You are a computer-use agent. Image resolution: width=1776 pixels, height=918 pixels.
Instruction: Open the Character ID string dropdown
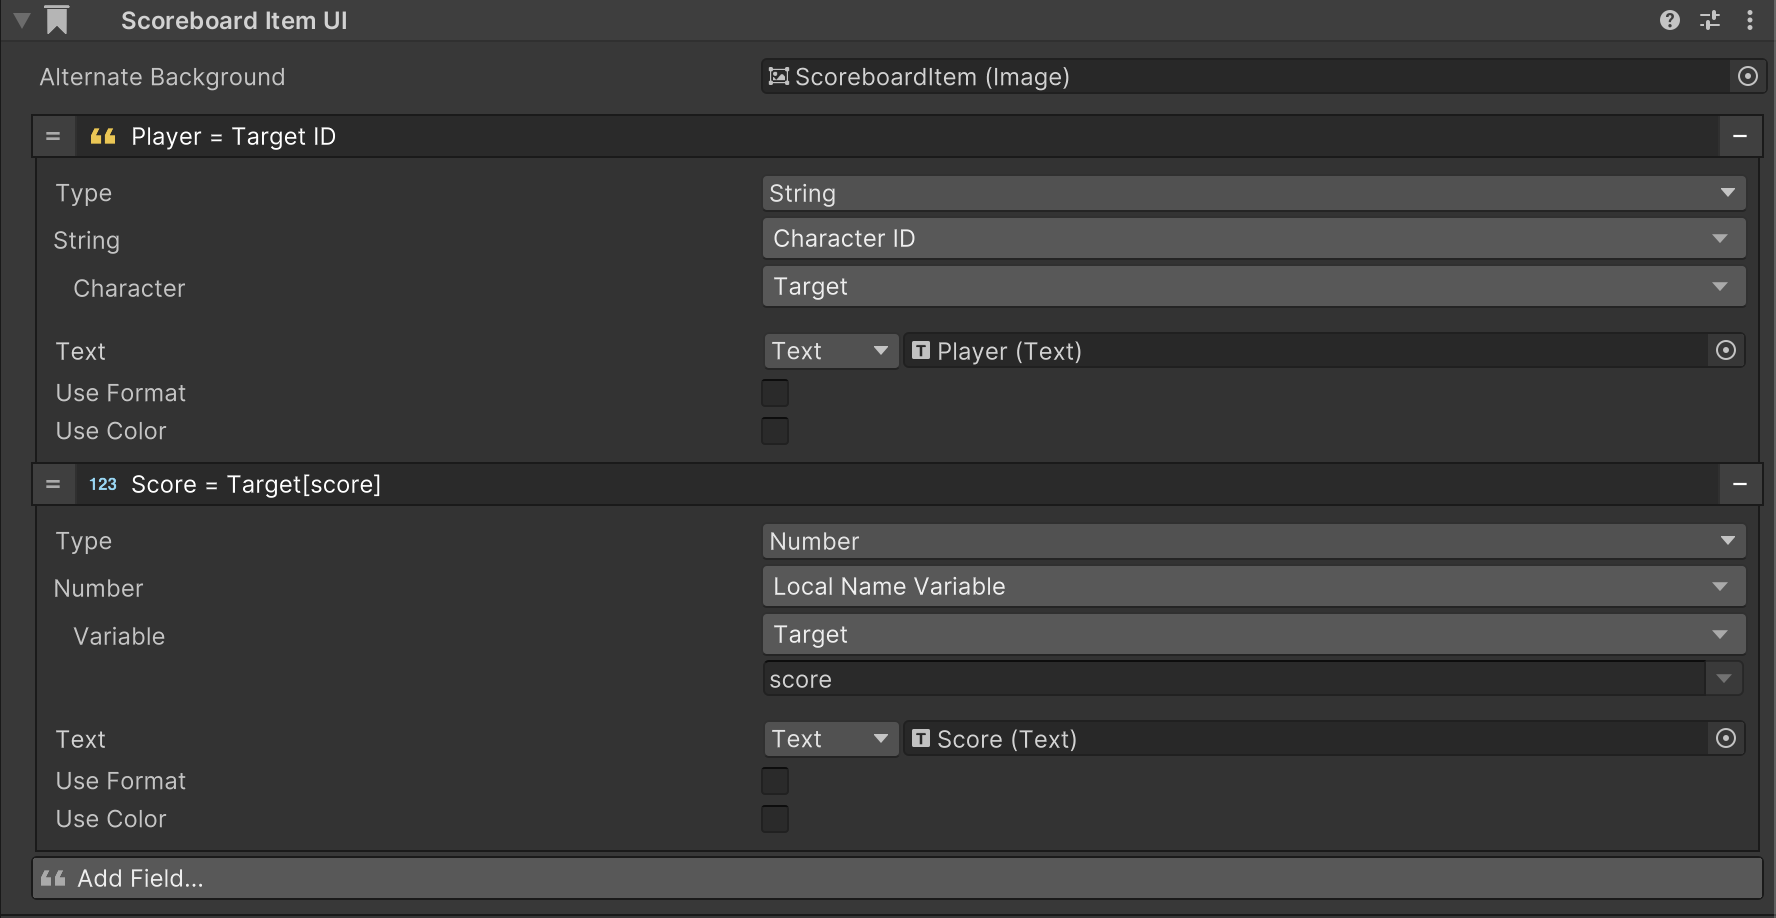click(x=1253, y=239)
